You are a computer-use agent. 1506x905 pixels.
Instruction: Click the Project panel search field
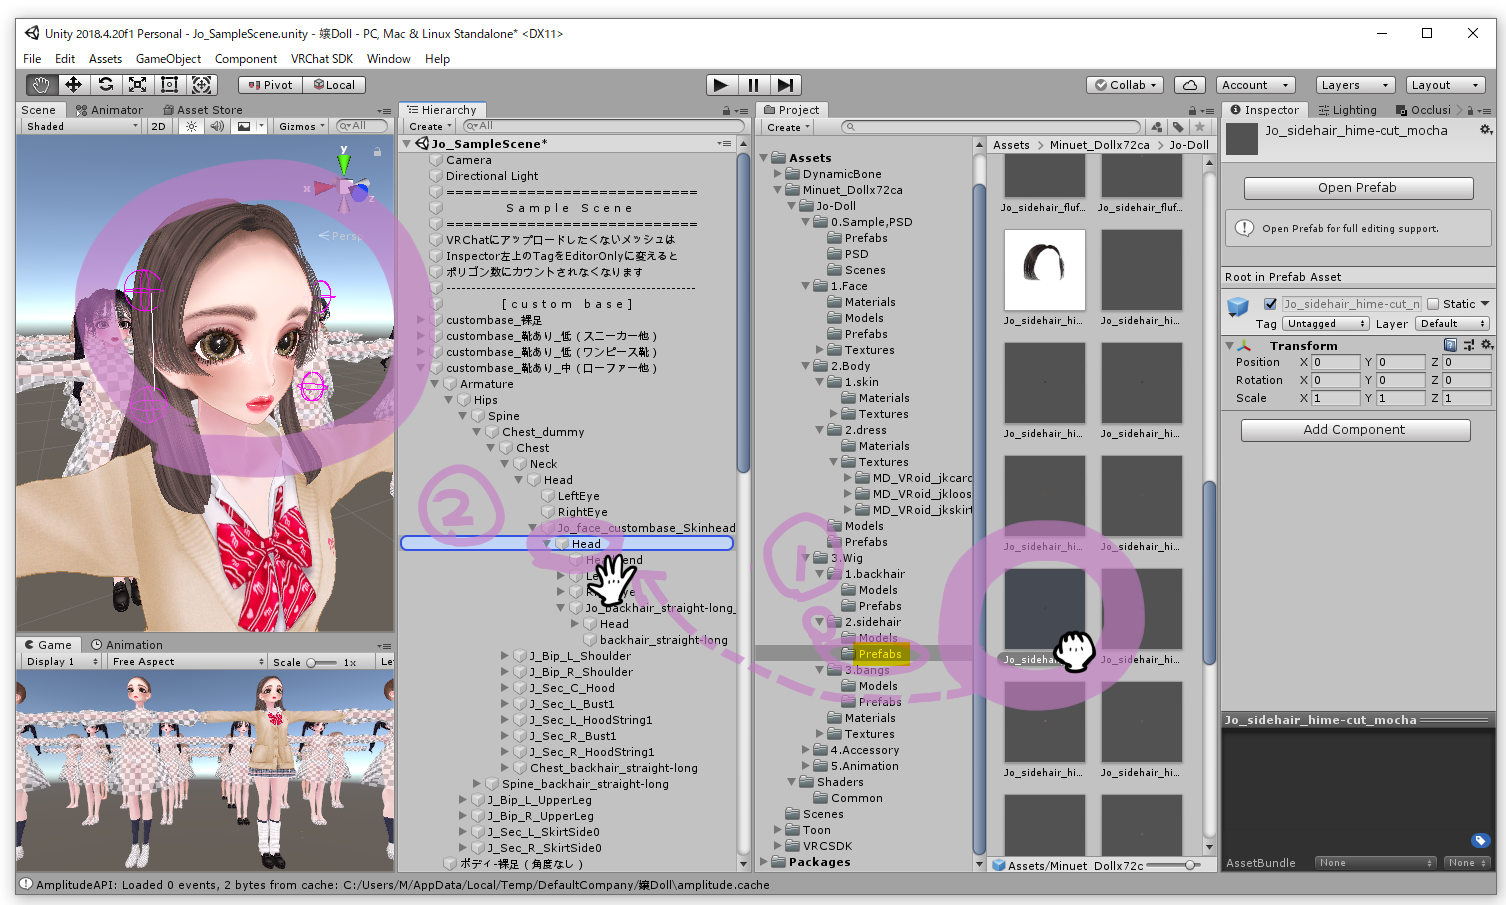tap(991, 127)
